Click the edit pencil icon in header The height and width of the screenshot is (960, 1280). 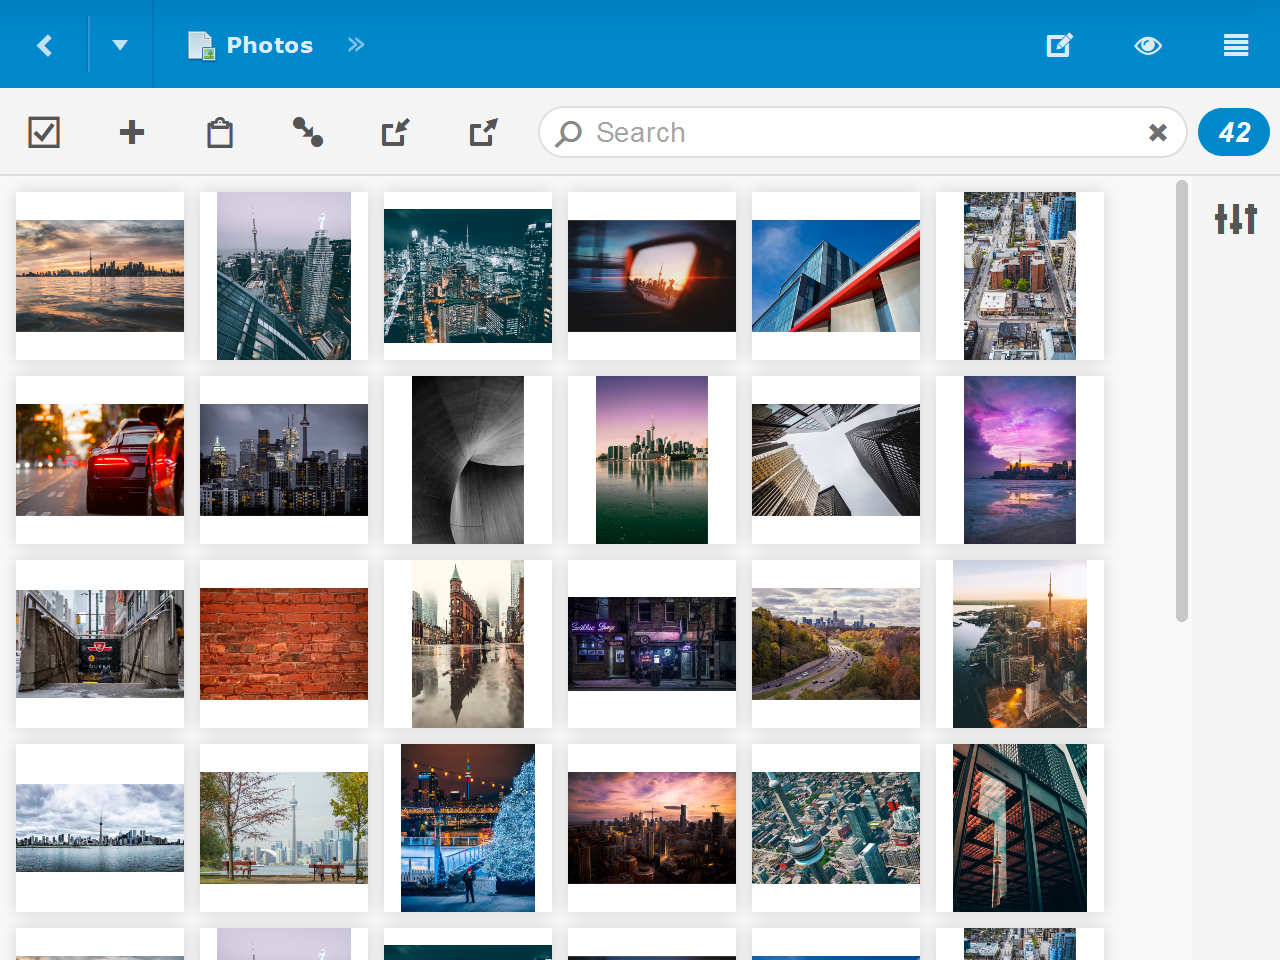coord(1059,45)
